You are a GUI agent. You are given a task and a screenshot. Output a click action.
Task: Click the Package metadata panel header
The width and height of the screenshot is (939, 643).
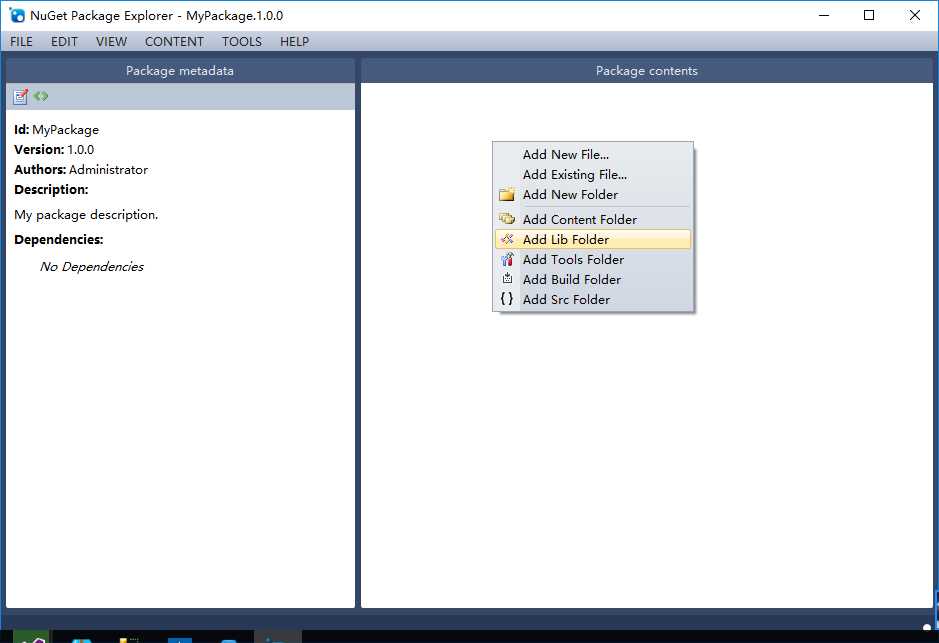pos(180,71)
